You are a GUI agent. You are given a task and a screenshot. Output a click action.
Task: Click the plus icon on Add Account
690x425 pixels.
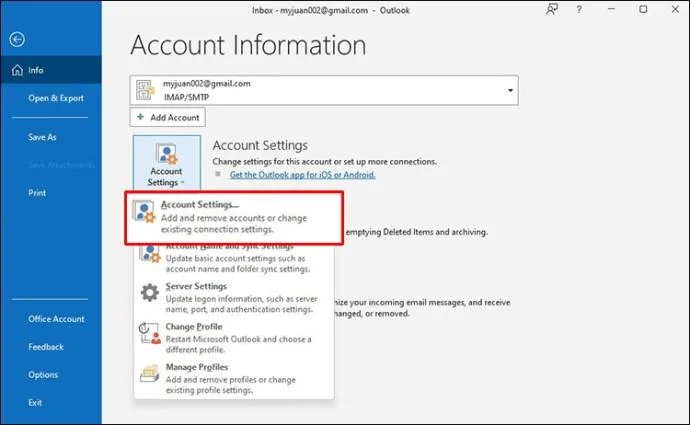pos(140,117)
